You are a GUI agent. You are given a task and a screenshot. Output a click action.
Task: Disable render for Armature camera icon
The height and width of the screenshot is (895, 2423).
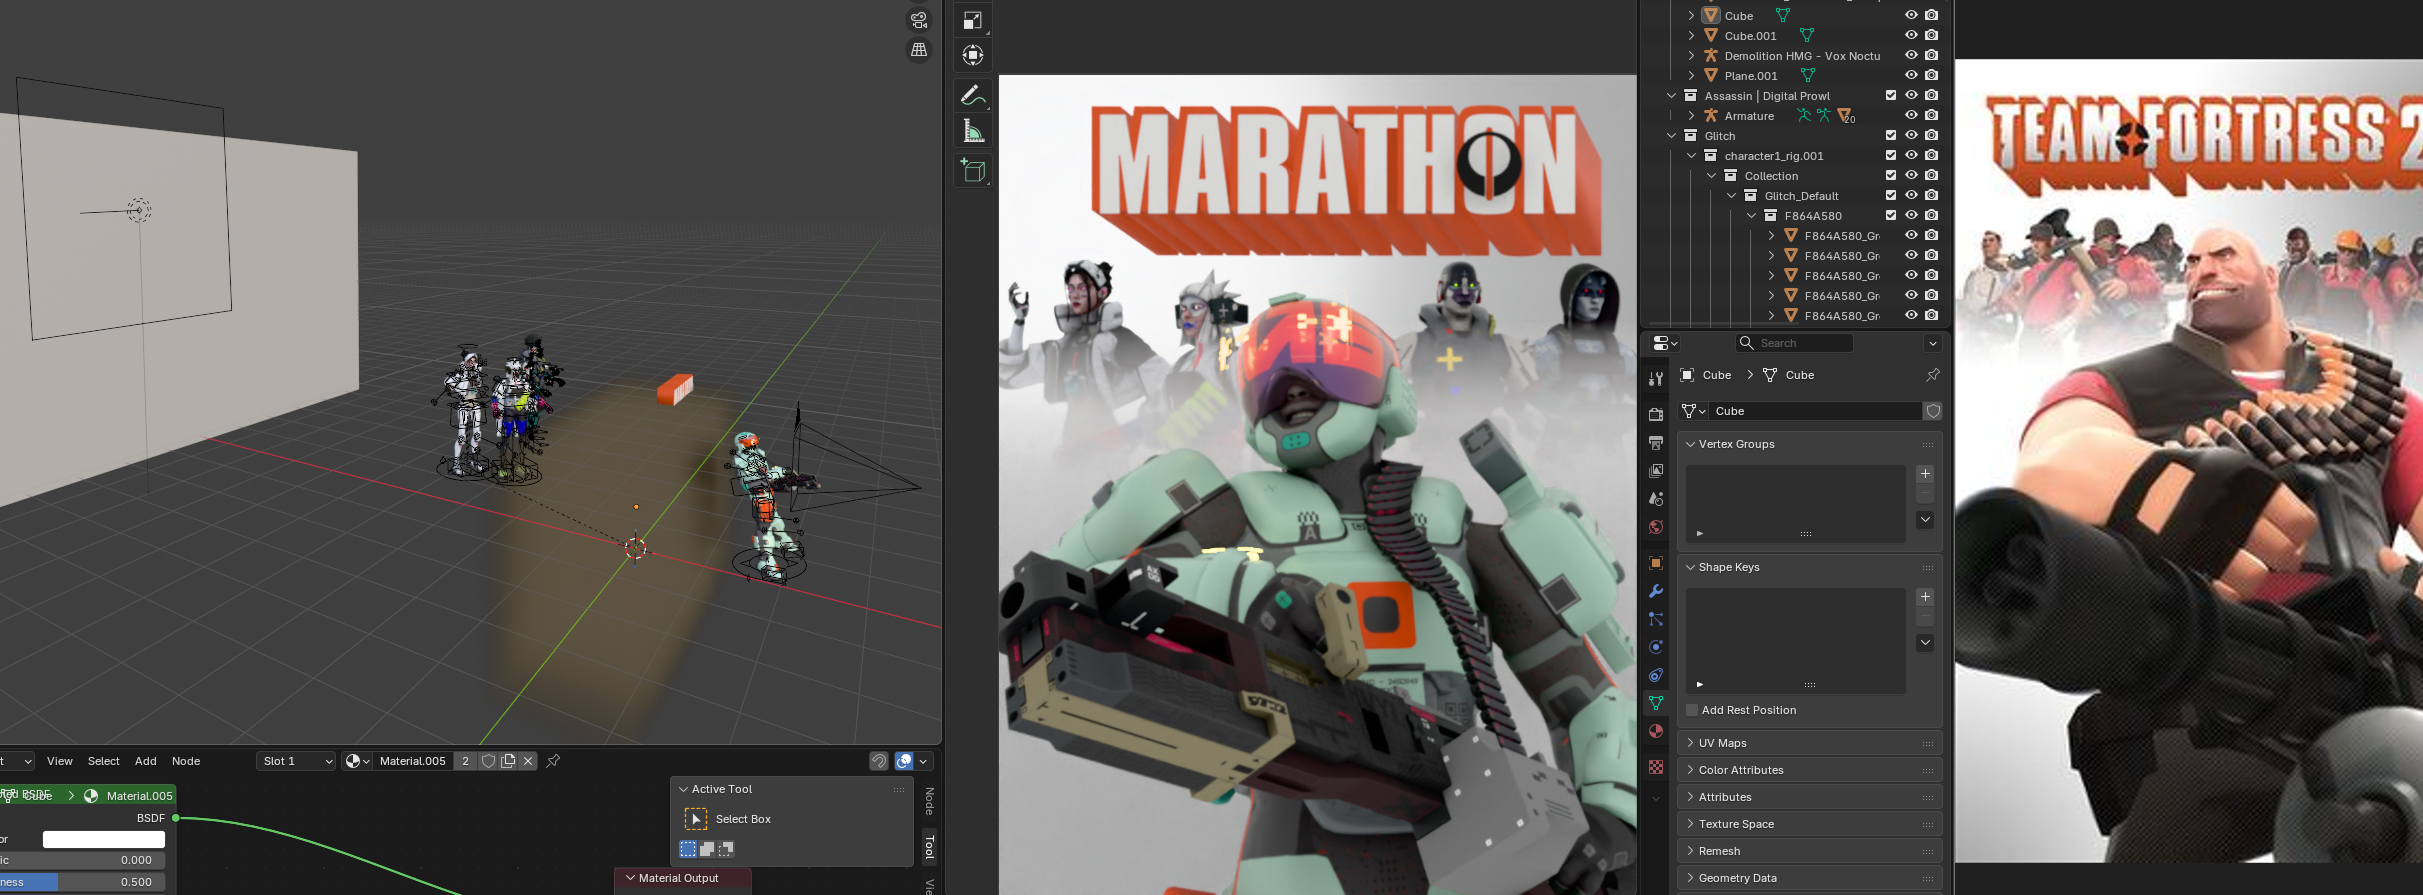pyautogui.click(x=1931, y=116)
